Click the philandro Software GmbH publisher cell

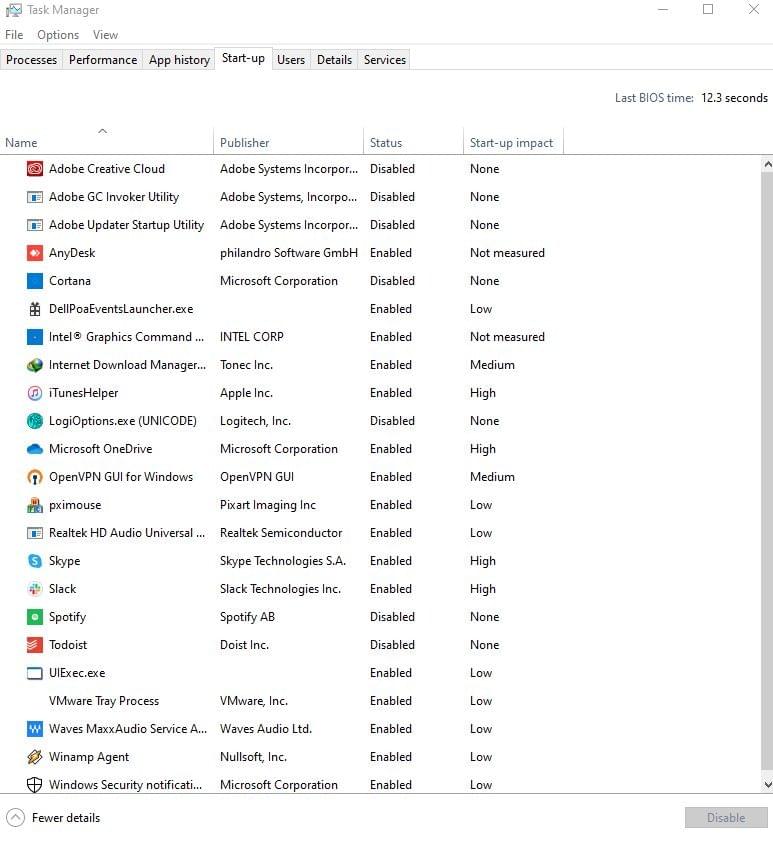point(289,253)
